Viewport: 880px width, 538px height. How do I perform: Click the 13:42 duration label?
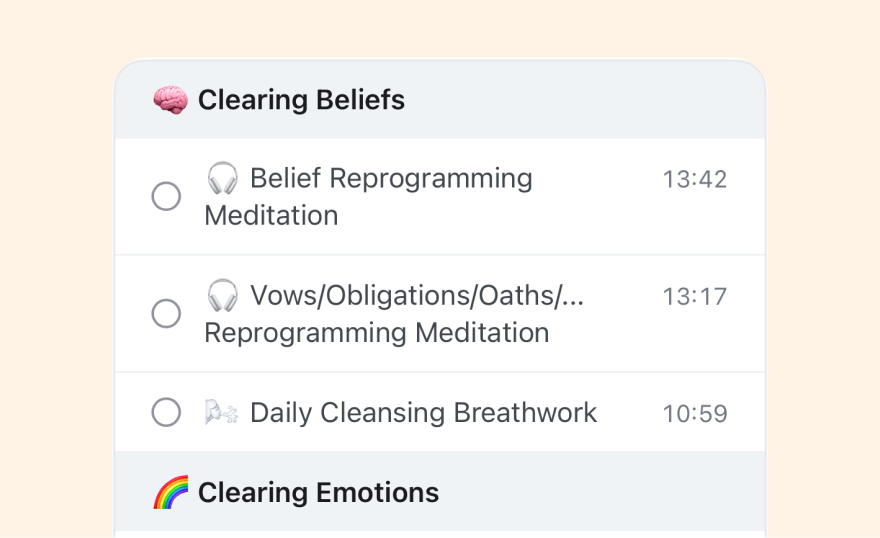point(694,180)
